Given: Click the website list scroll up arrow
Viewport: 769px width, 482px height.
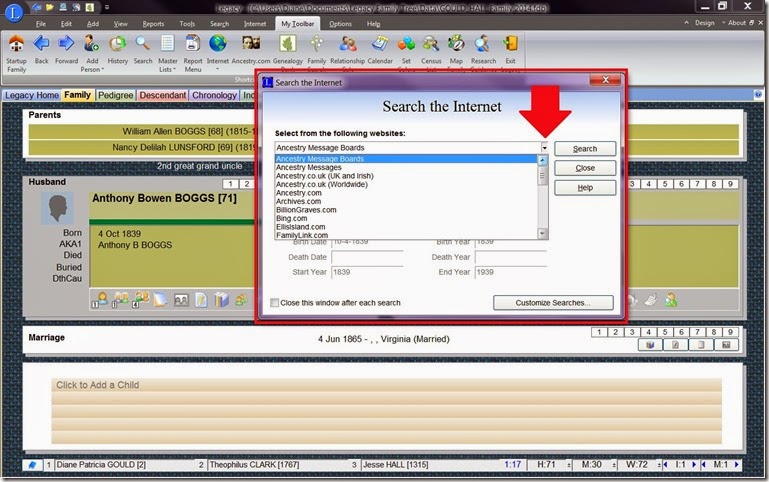Looking at the screenshot, I should (542, 160).
